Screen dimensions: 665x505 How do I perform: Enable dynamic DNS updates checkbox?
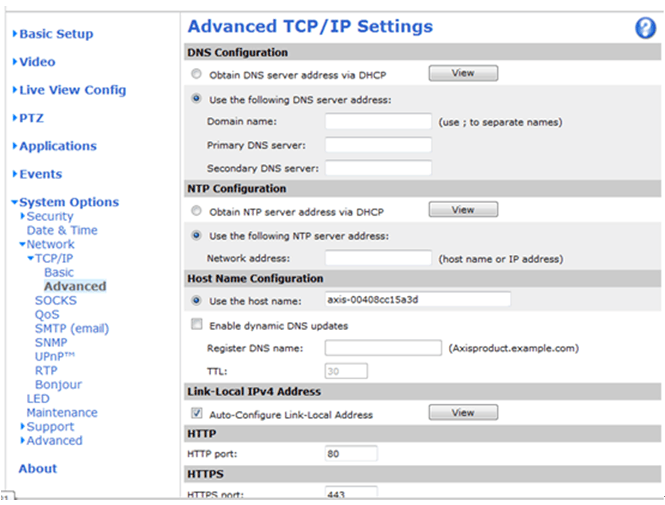coord(196,325)
